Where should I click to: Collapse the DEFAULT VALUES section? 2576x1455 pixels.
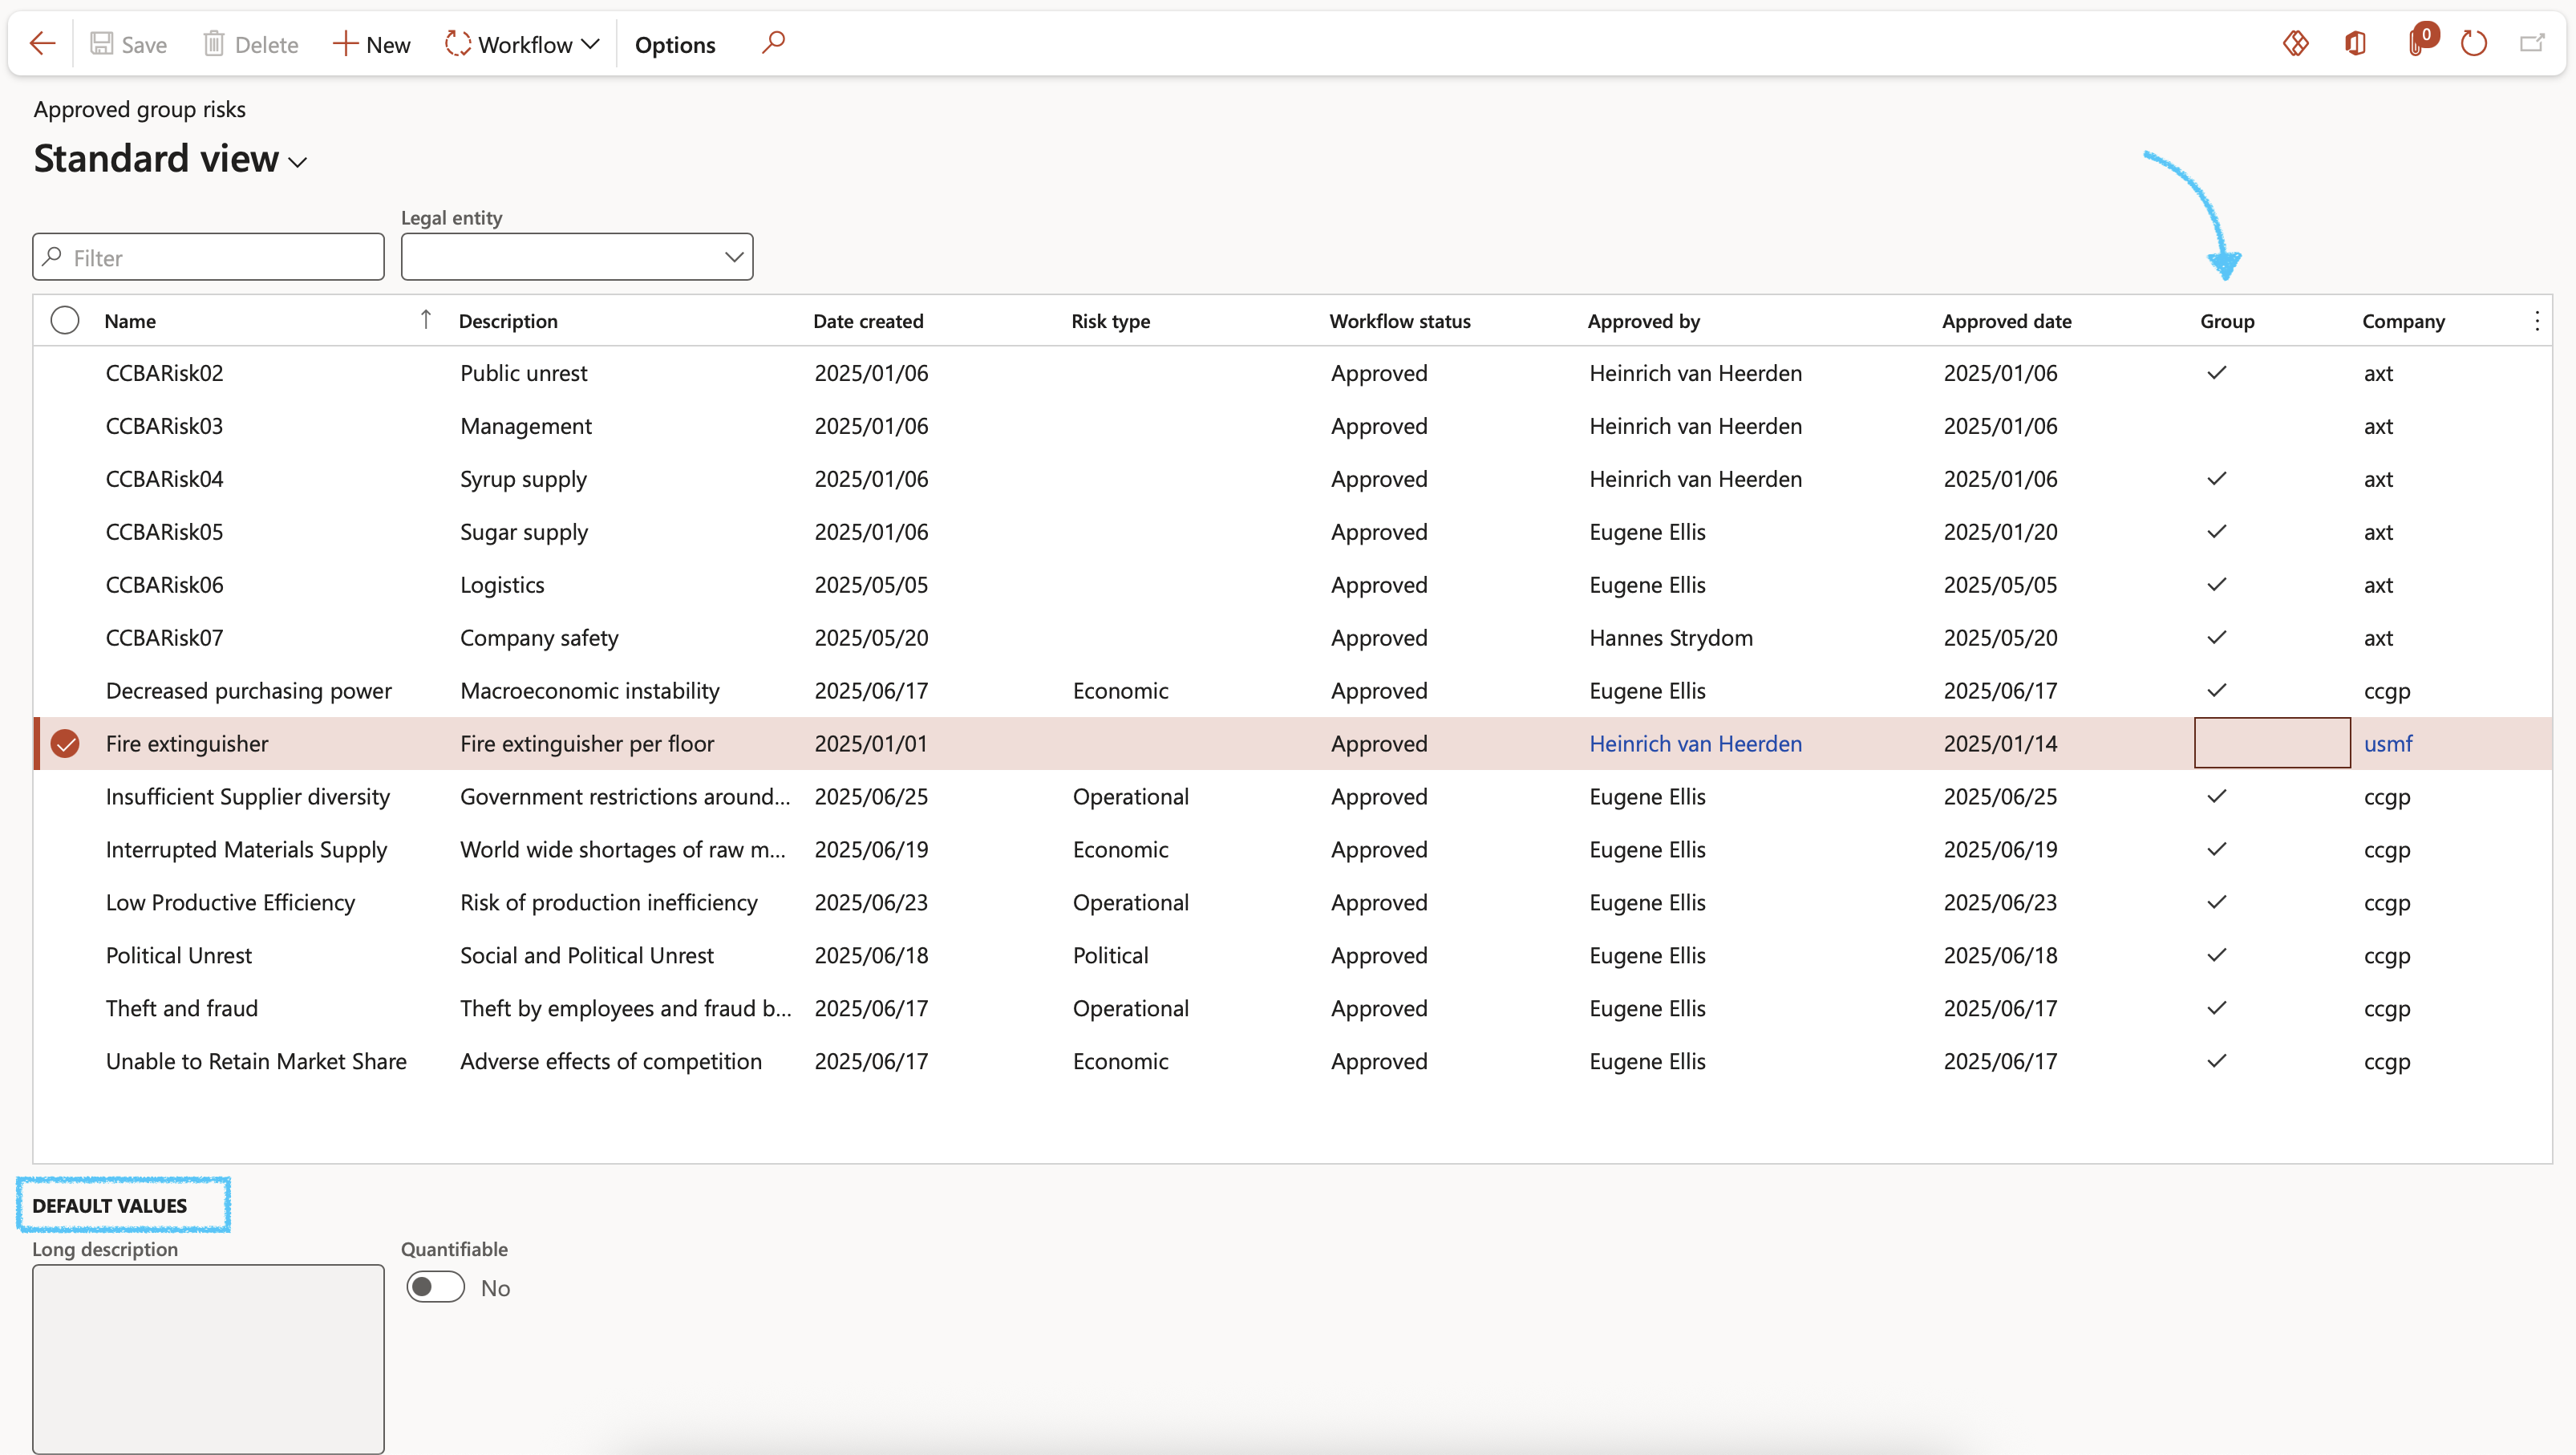point(110,1205)
